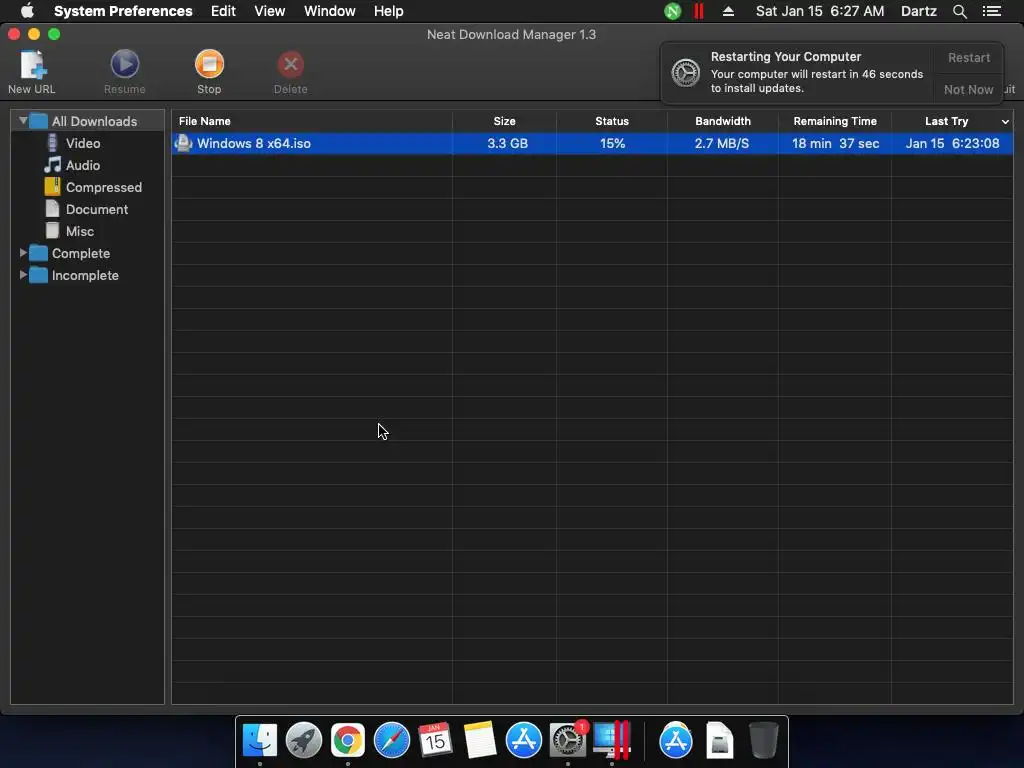Open the Help menu
Image resolution: width=1024 pixels, height=768 pixels.
click(x=389, y=11)
